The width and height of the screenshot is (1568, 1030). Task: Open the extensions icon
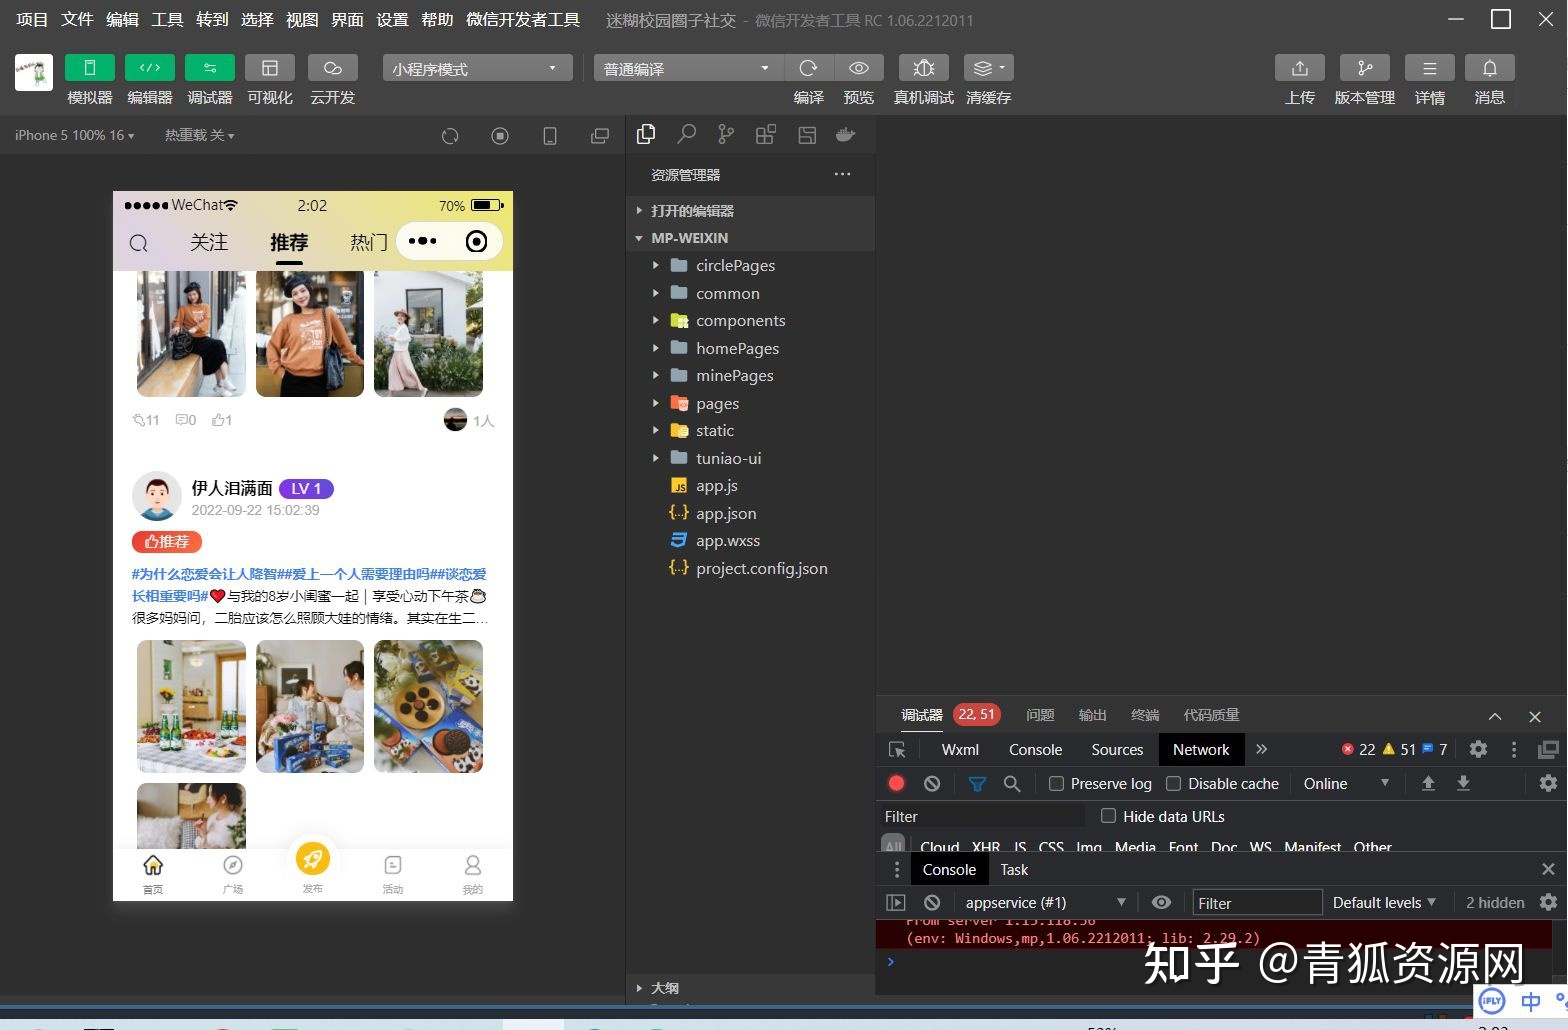click(766, 135)
